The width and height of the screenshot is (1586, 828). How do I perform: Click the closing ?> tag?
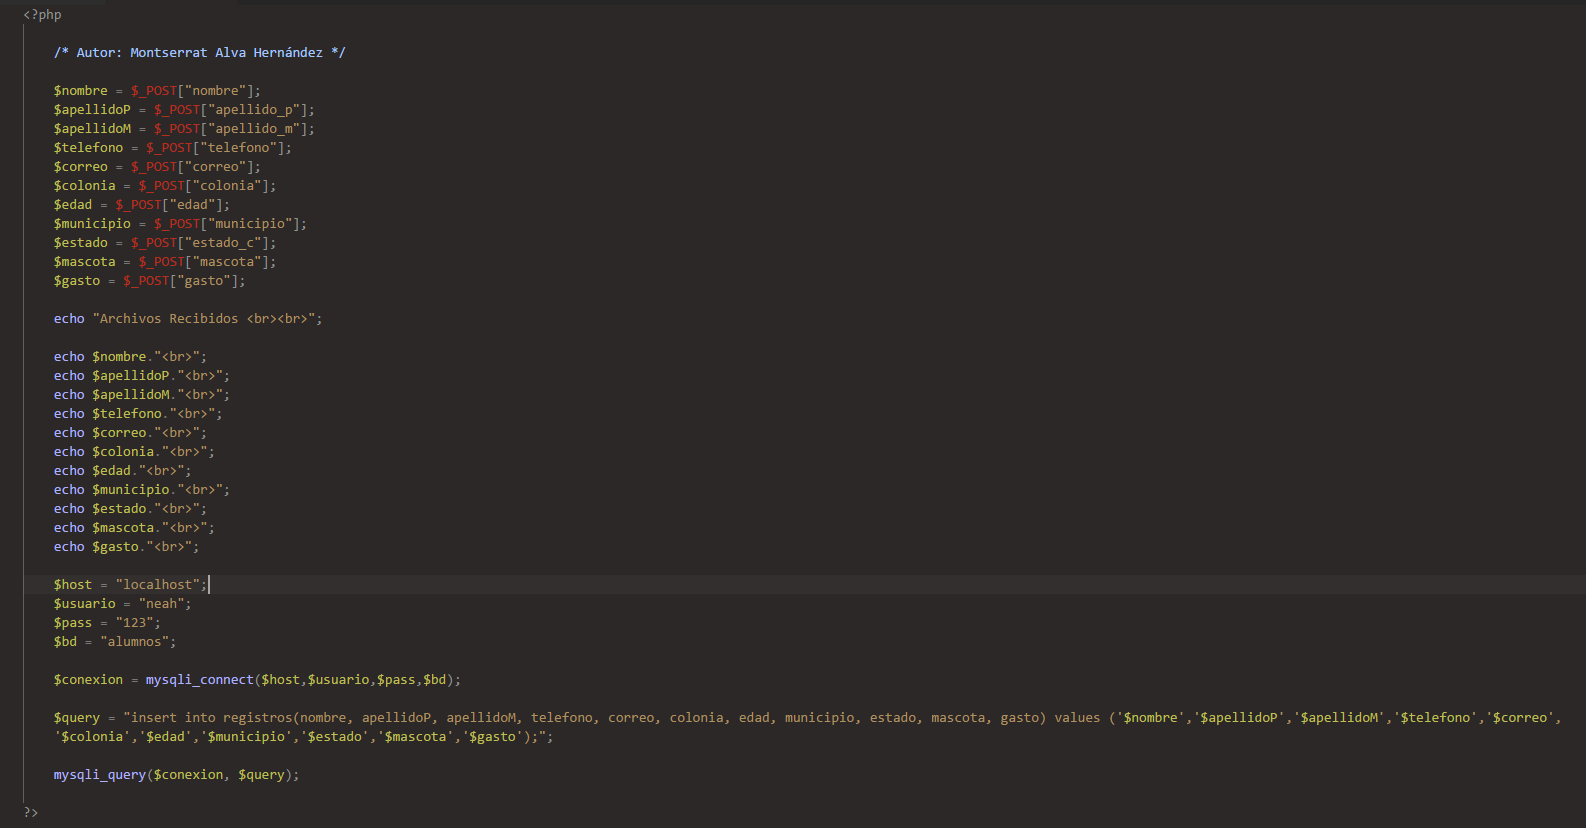click(31, 813)
